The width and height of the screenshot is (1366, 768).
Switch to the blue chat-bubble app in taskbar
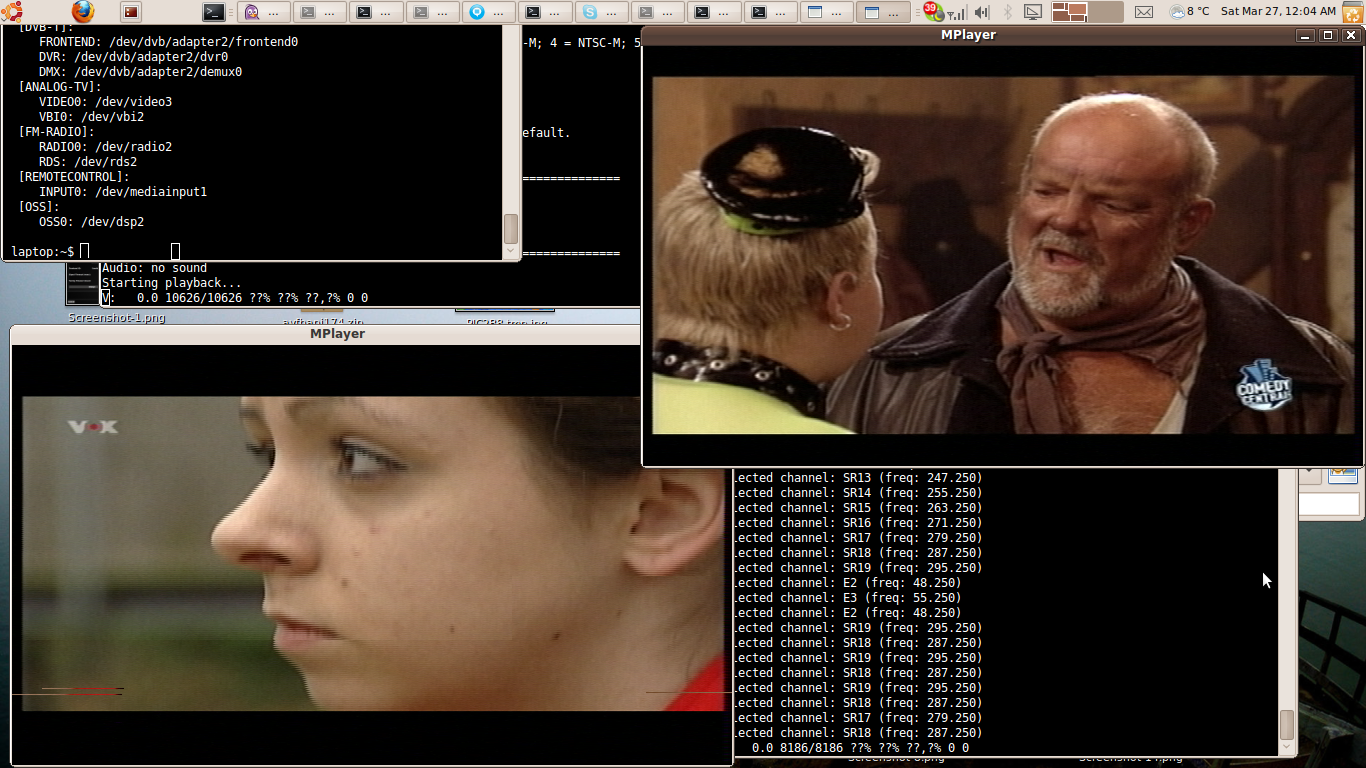coord(490,12)
